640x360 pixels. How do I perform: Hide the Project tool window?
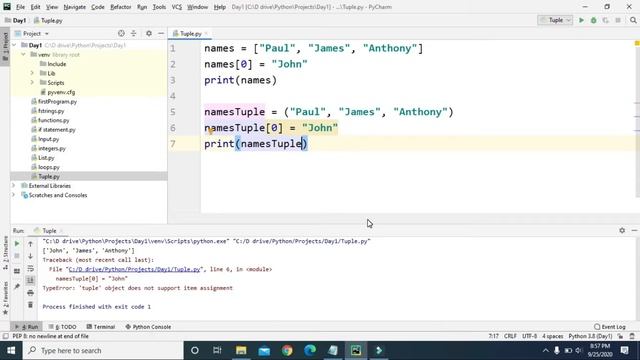161,33
